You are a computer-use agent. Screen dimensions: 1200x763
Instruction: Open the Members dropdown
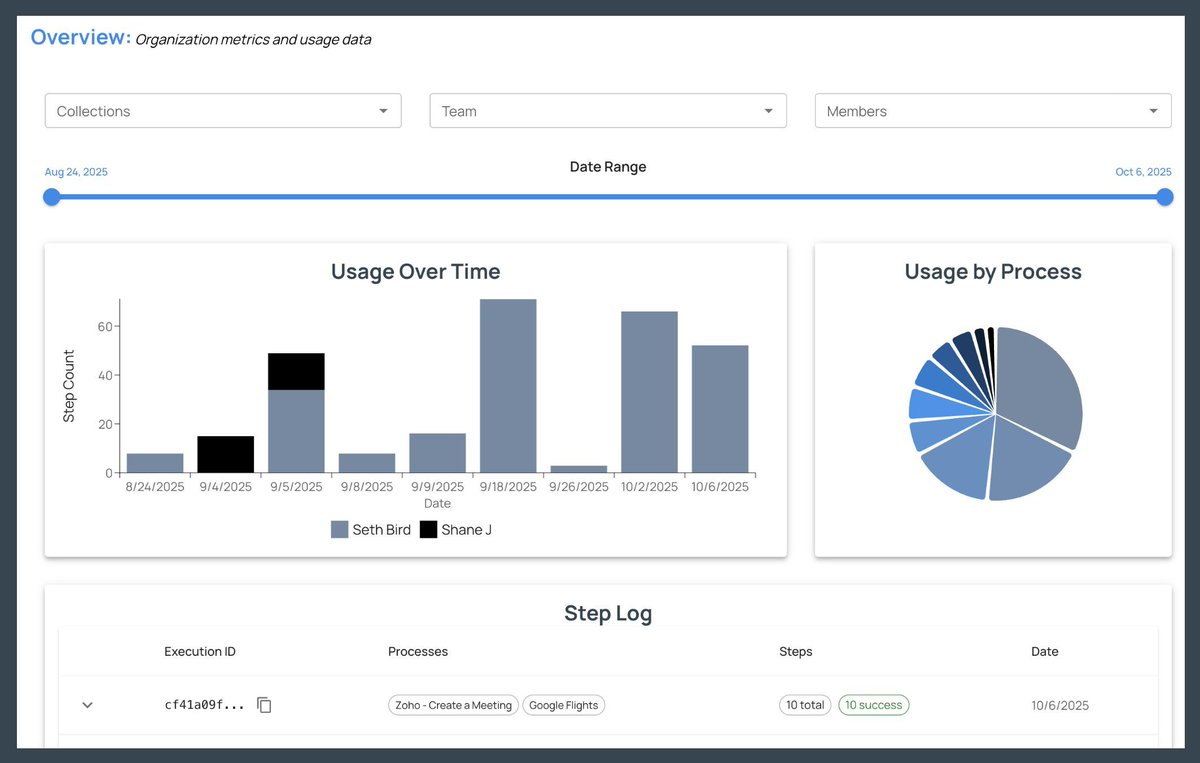[x=993, y=111]
